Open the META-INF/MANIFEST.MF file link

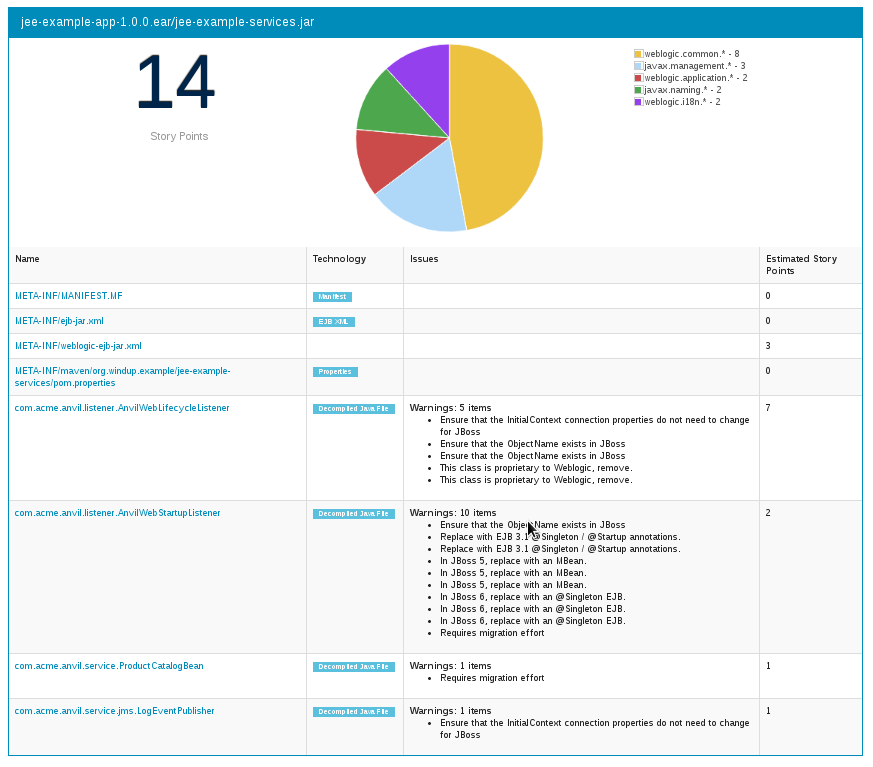(x=68, y=296)
